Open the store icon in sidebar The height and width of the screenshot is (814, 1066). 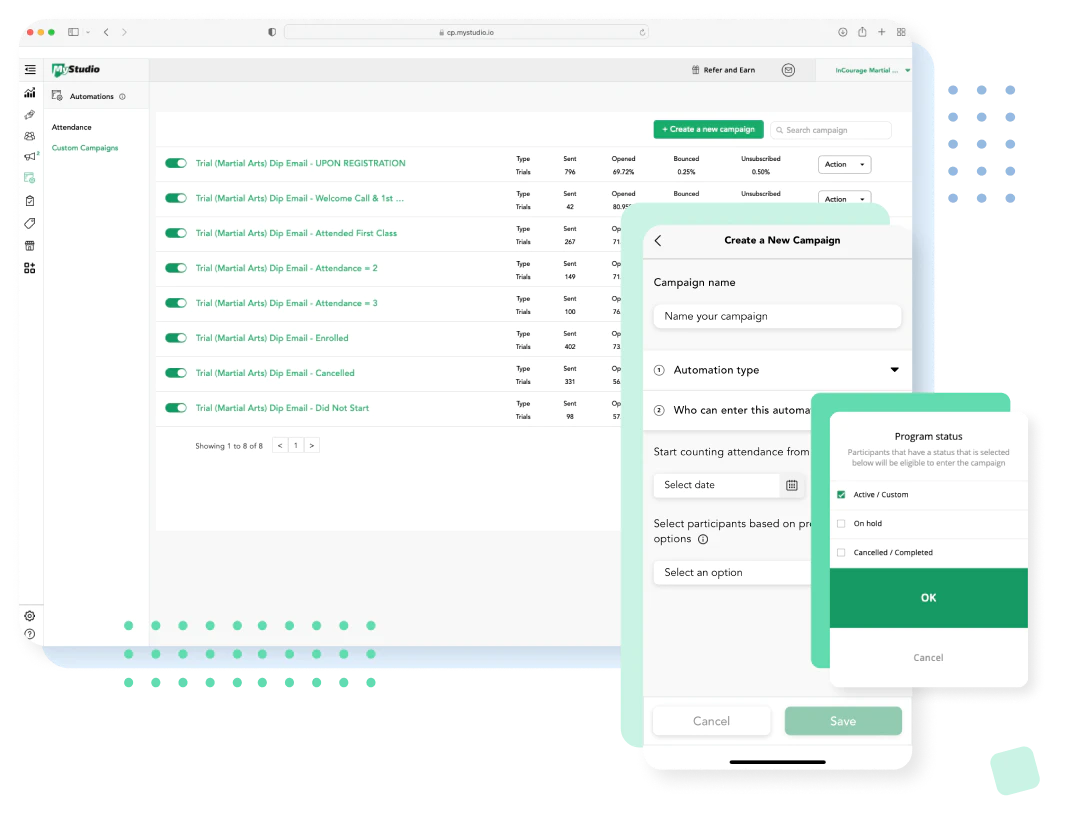30,245
